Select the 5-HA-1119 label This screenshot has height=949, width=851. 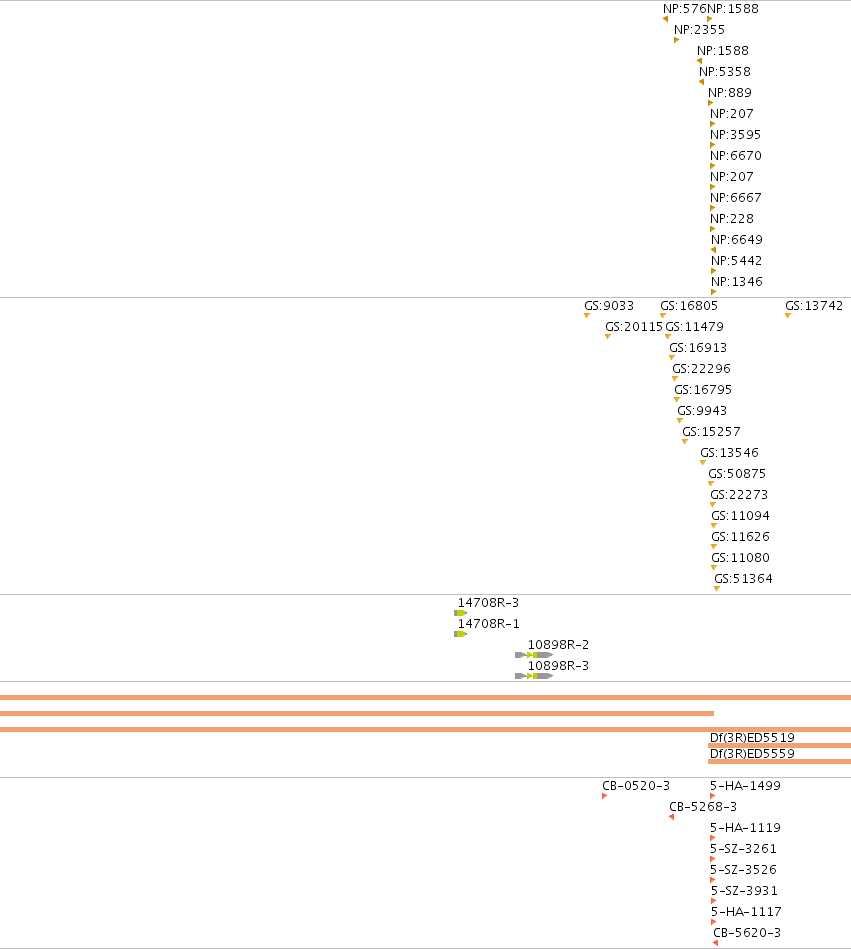(x=745, y=827)
